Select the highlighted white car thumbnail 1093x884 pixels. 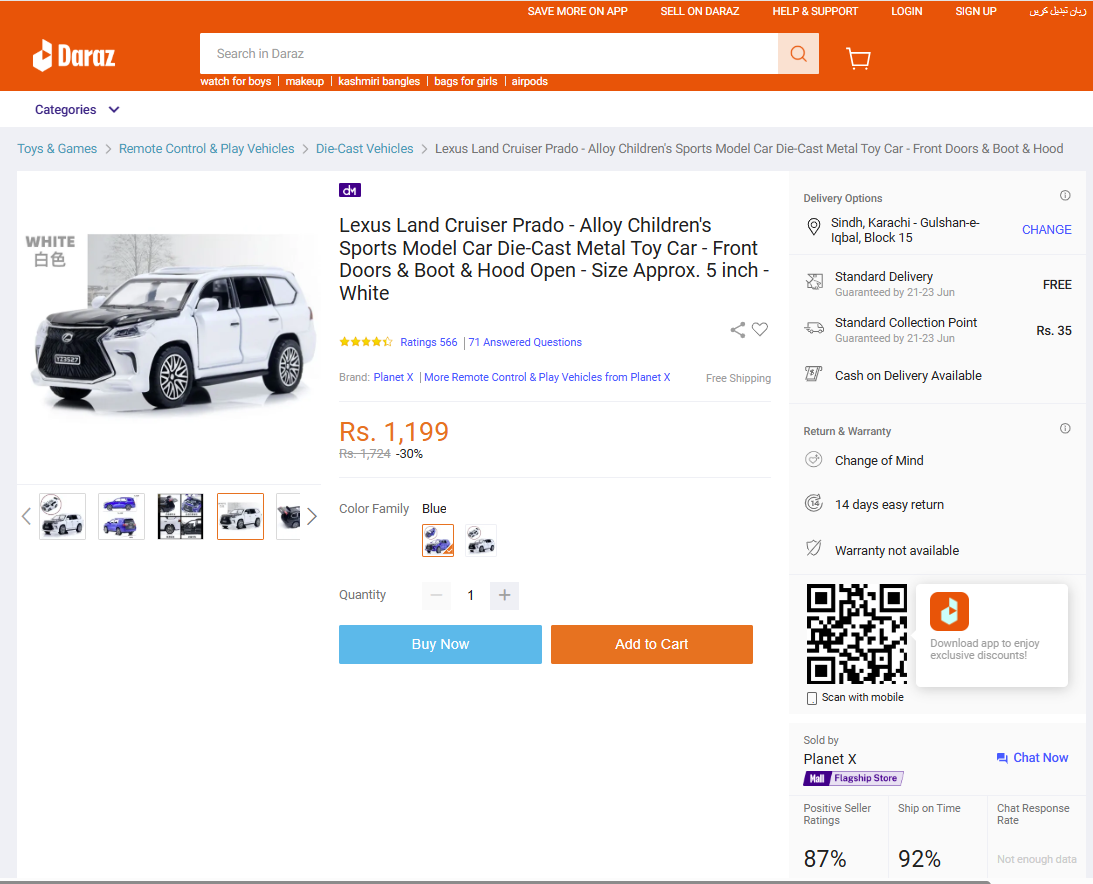pyautogui.click(x=240, y=517)
